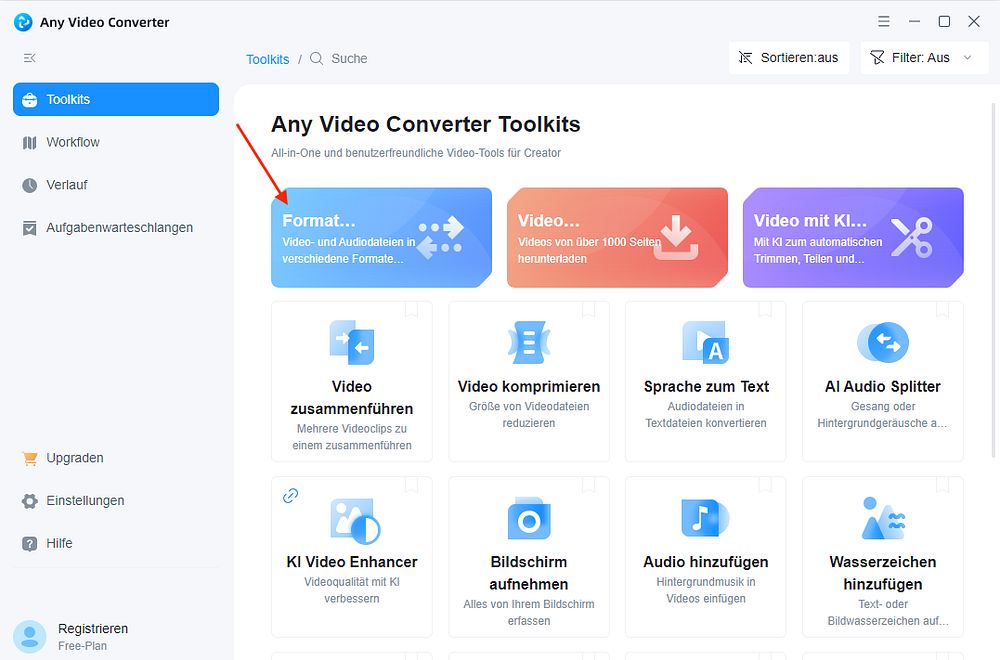
Task: Click 'Größe von Videodateien reduzieren' description
Action: pyautogui.click(x=529, y=414)
